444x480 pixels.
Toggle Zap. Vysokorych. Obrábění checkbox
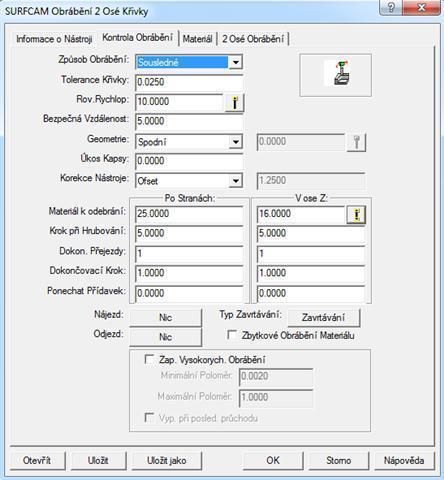149,359
